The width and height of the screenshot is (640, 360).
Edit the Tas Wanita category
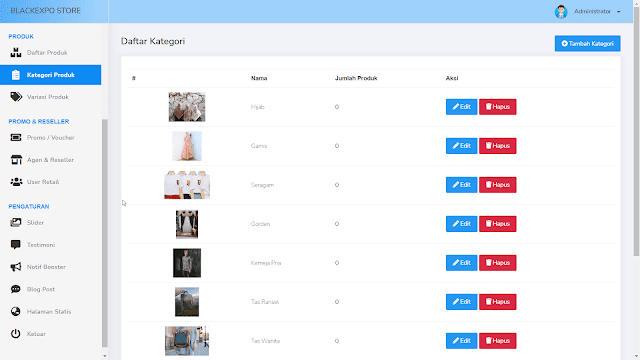tap(461, 341)
